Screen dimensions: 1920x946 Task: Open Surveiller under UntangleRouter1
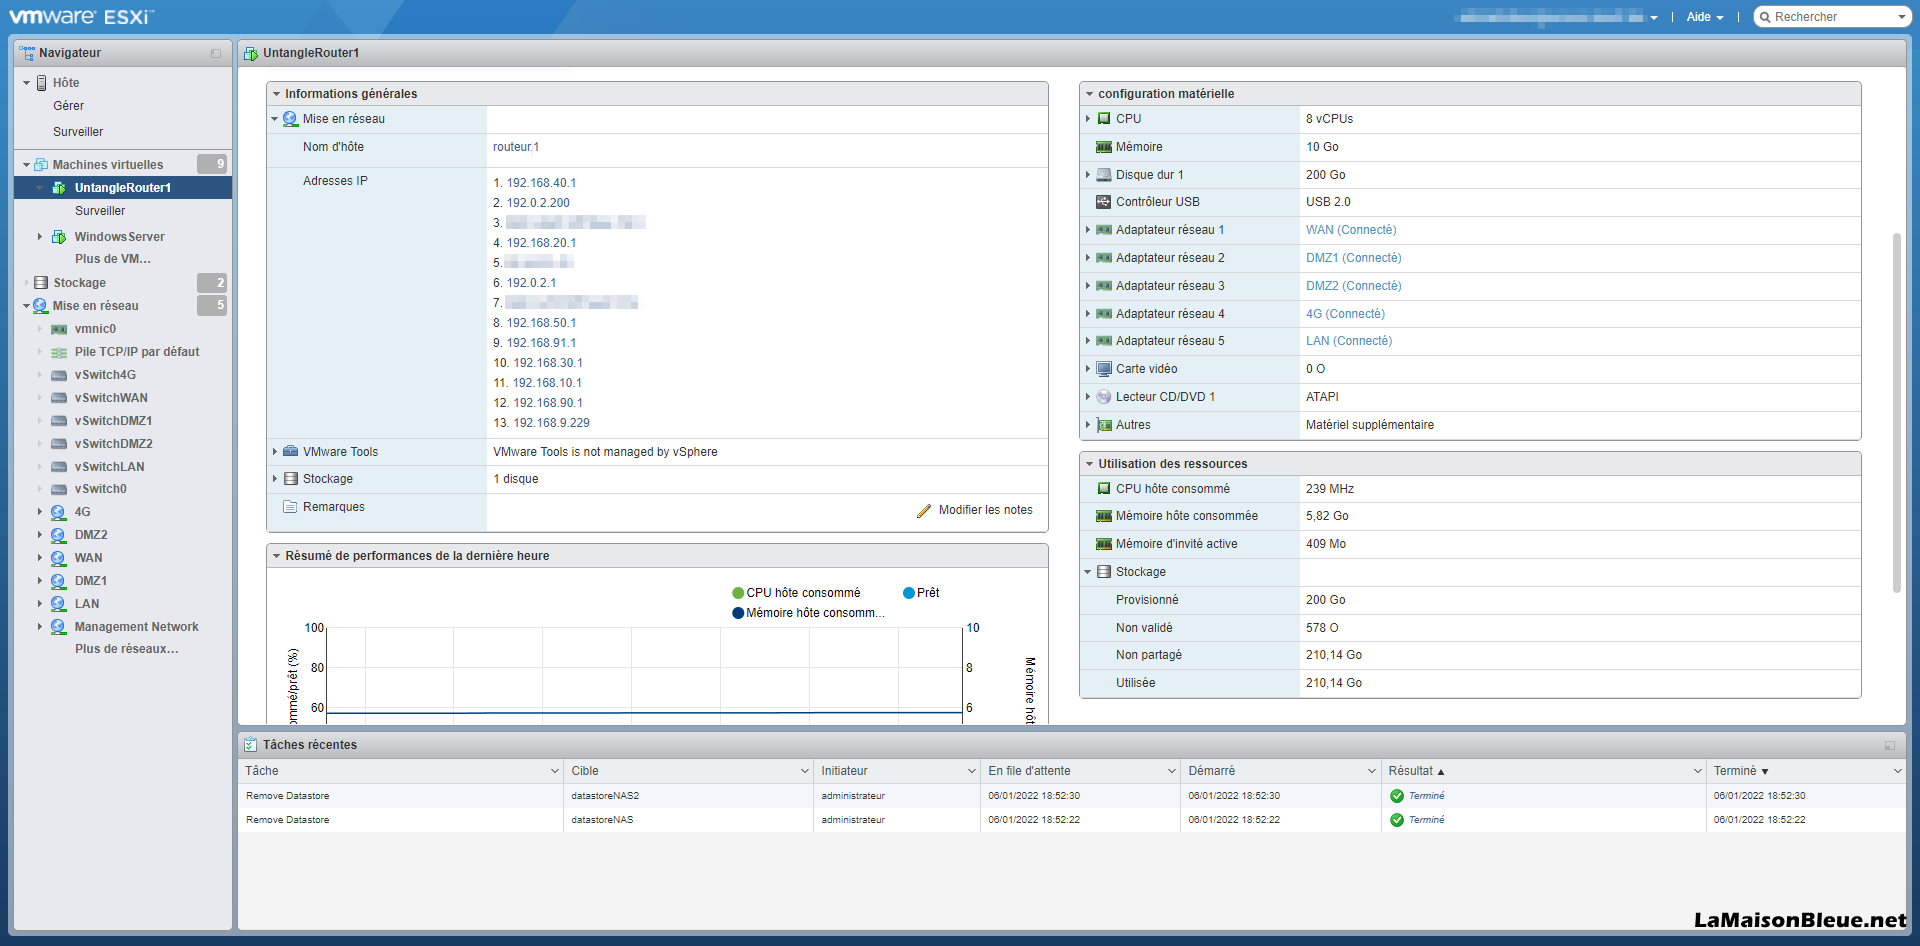click(x=100, y=211)
